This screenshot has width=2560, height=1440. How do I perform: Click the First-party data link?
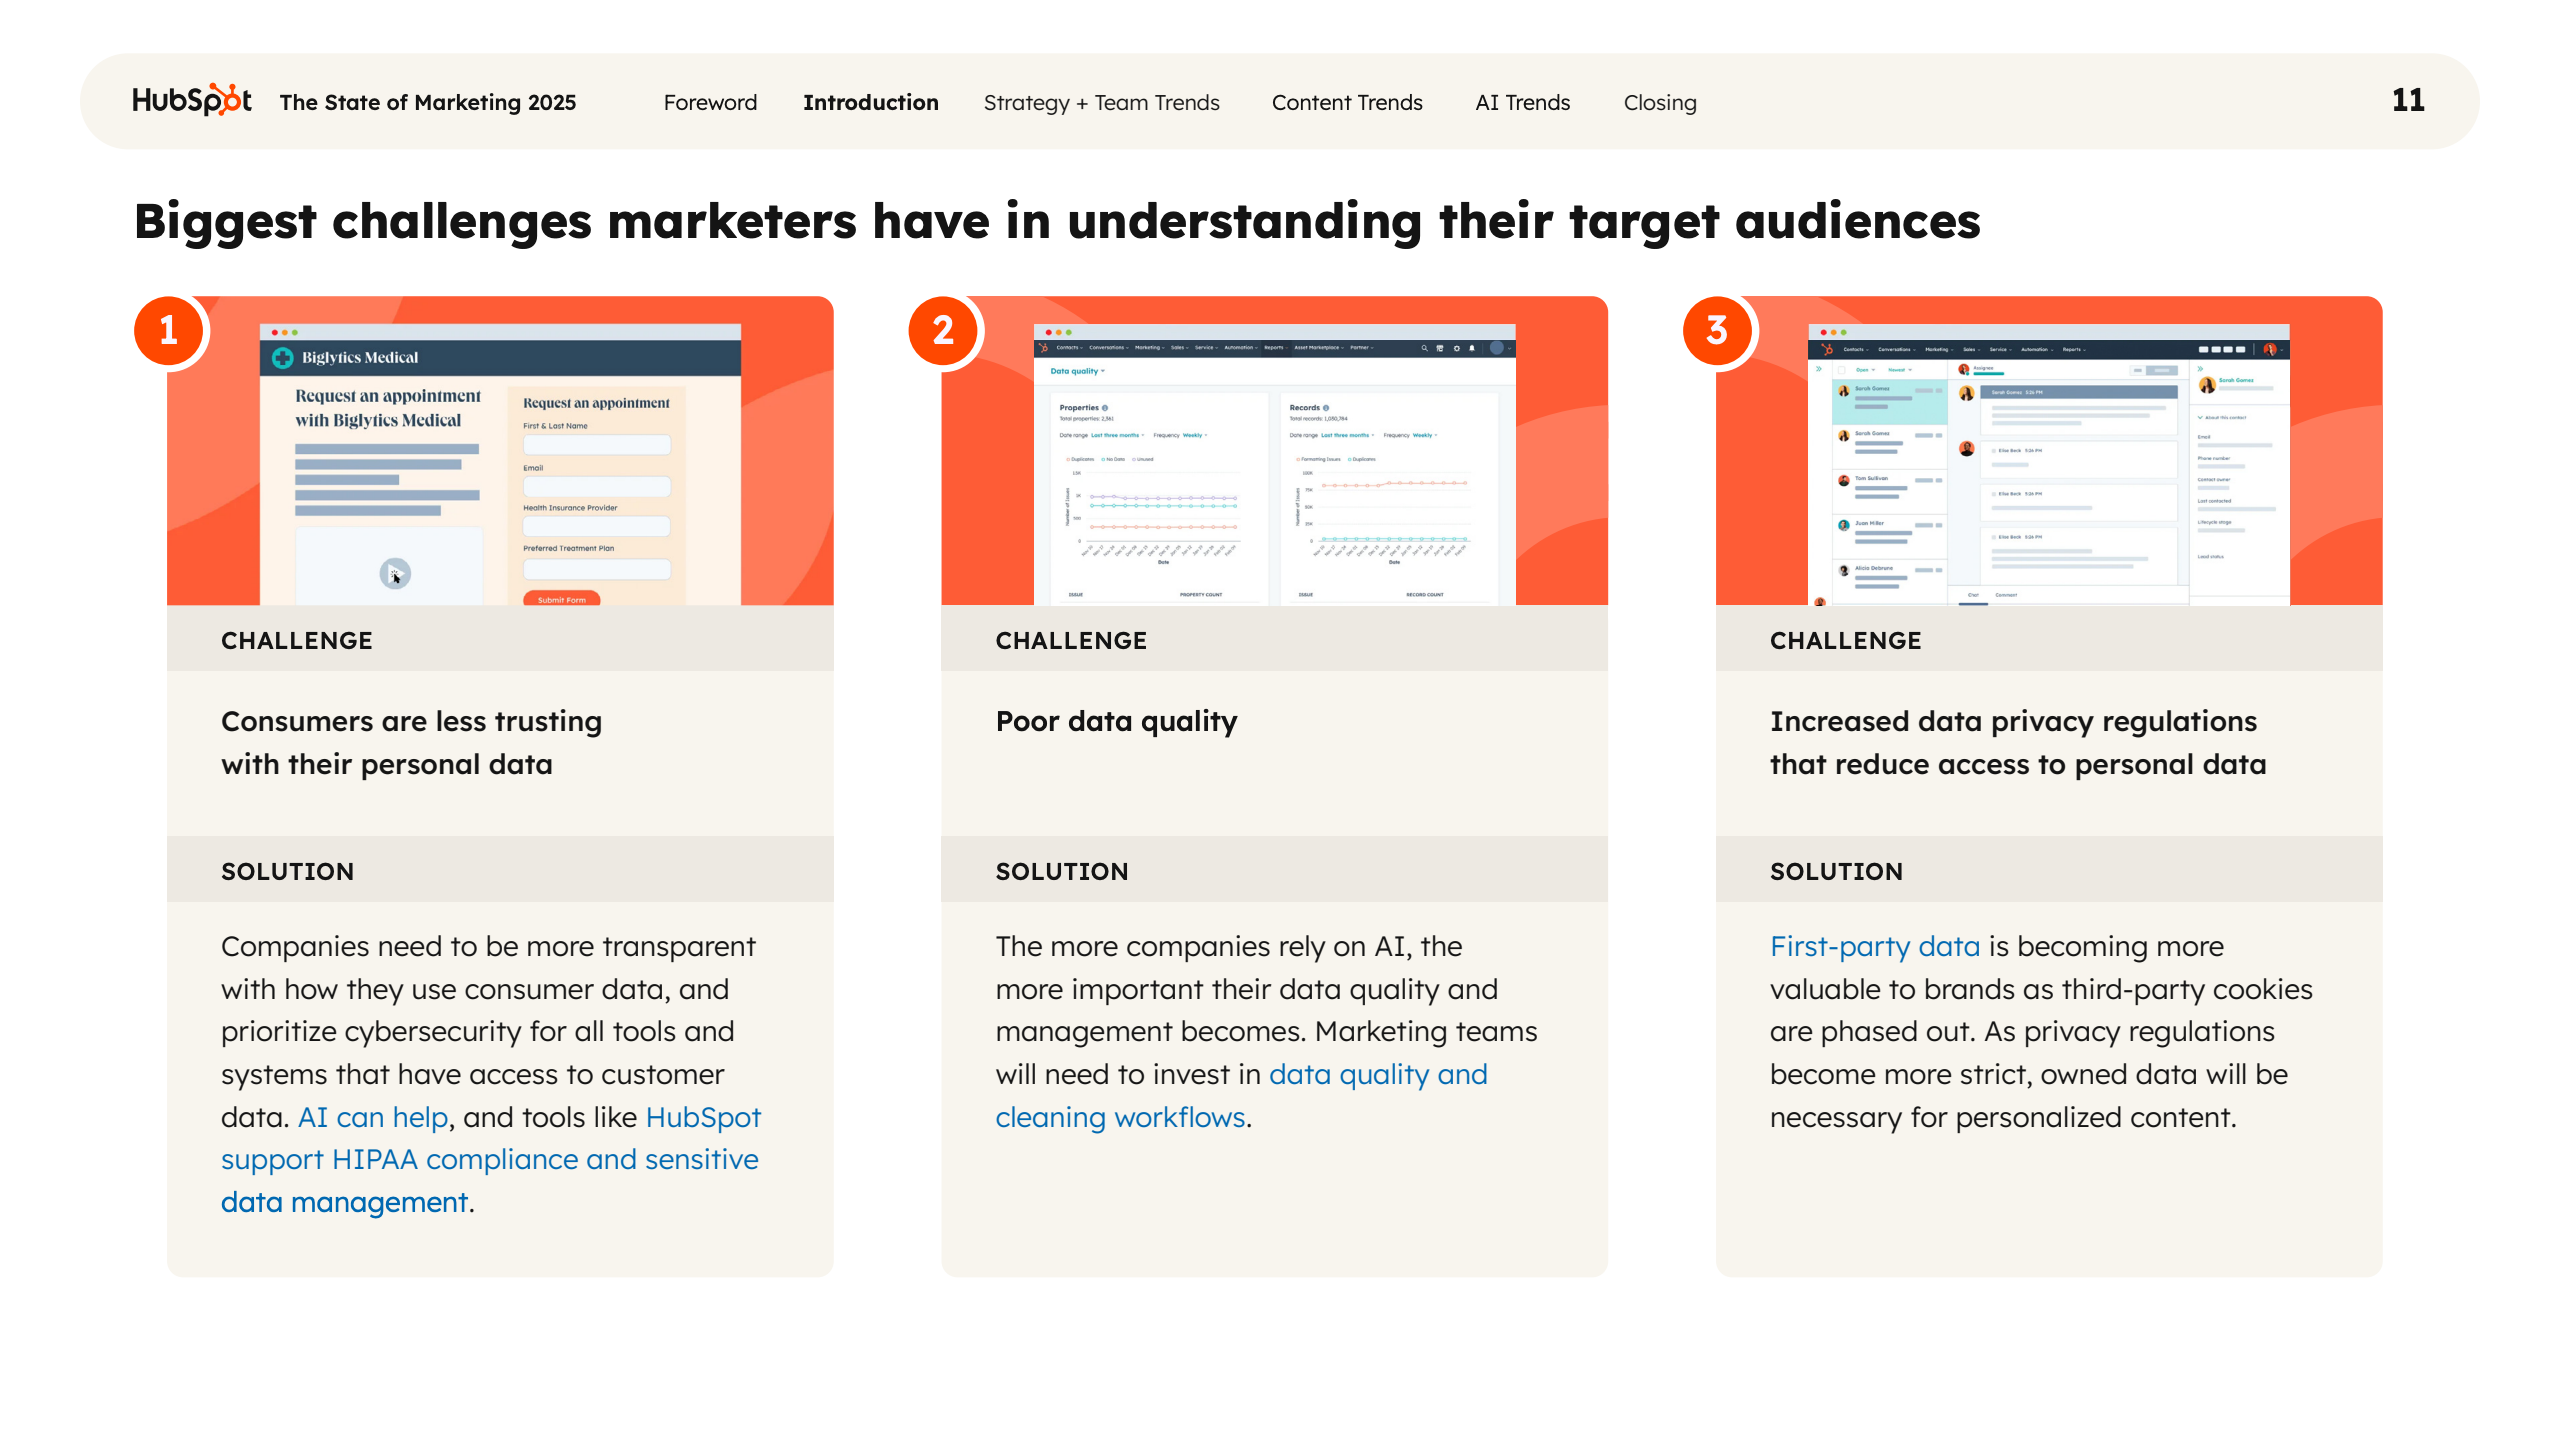pos(1874,946)
